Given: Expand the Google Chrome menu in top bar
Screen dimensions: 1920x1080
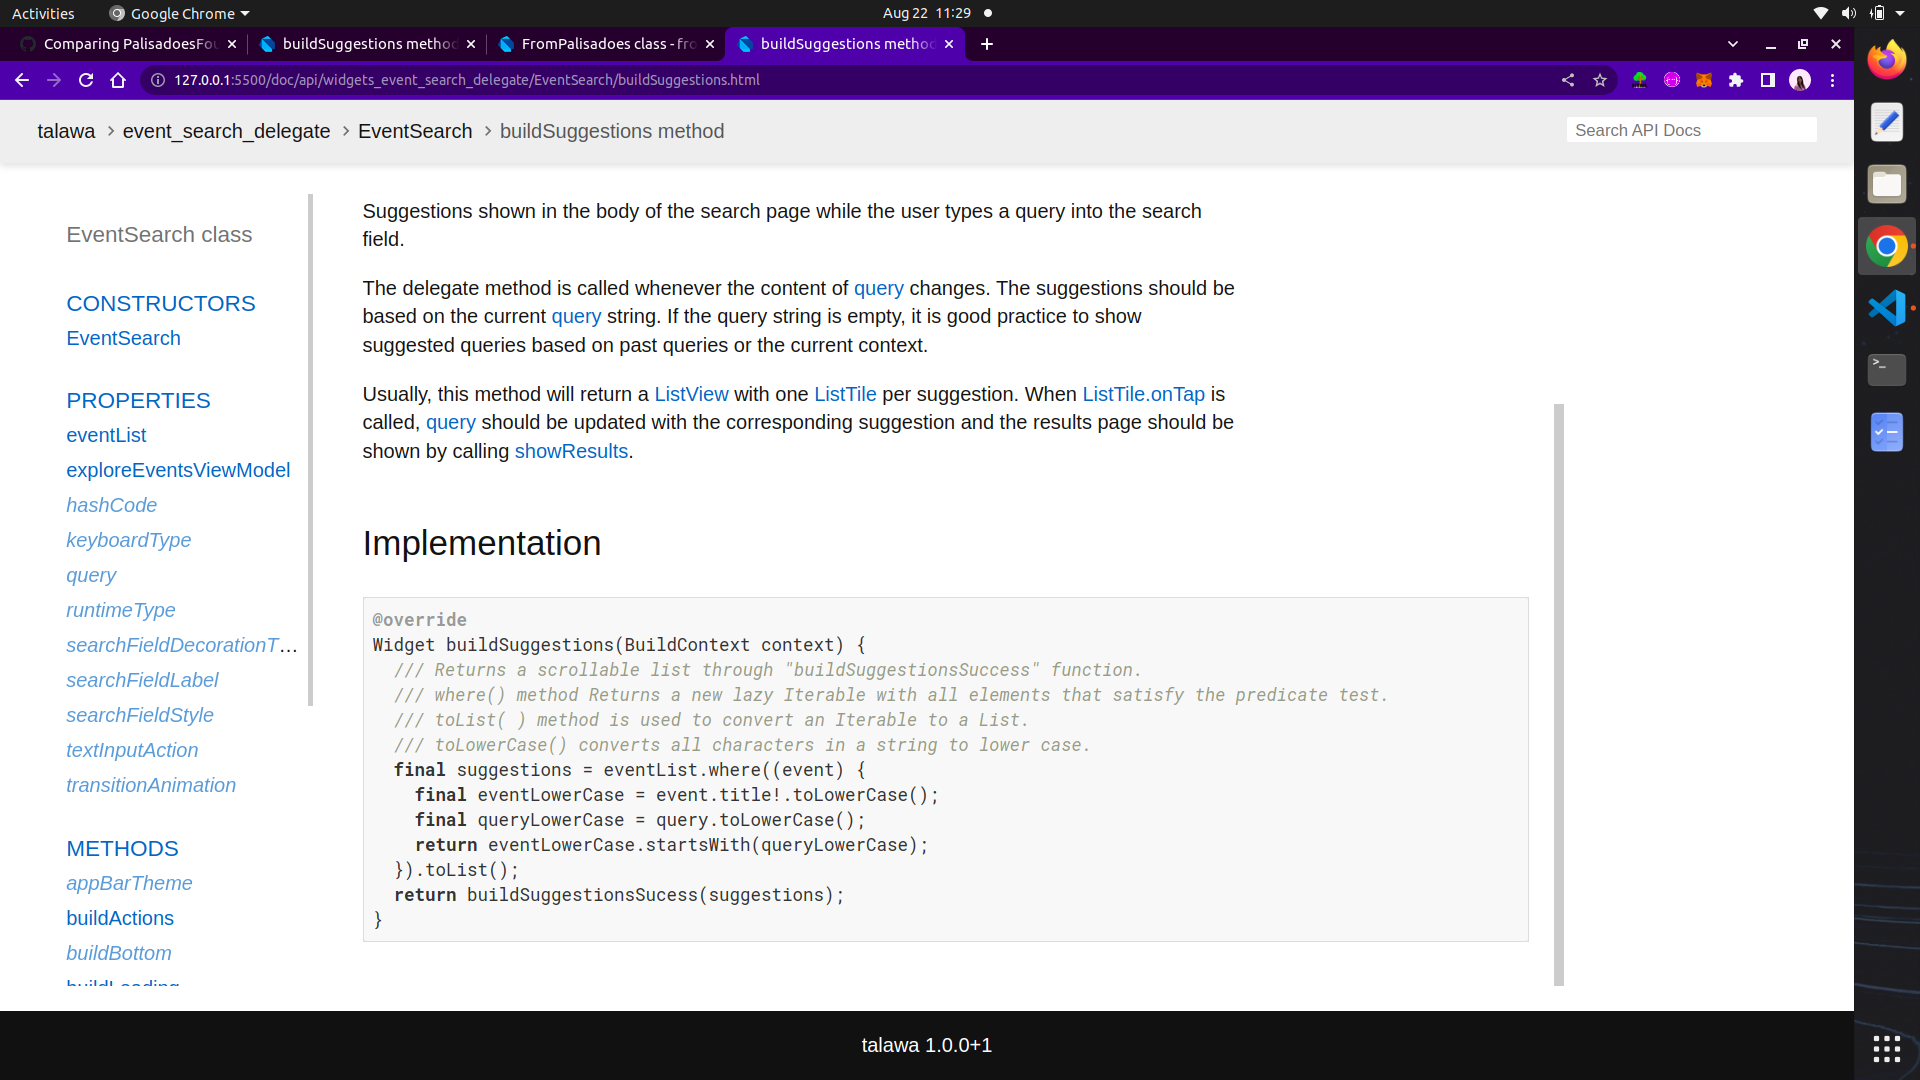Looking at the screenshot, I should [178, 13].
